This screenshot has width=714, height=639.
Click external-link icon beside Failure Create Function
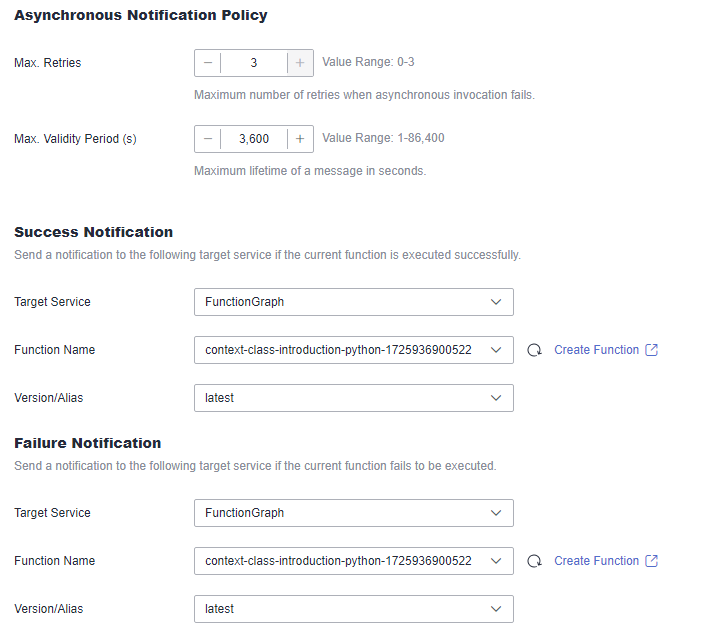(x=652, y=561)
